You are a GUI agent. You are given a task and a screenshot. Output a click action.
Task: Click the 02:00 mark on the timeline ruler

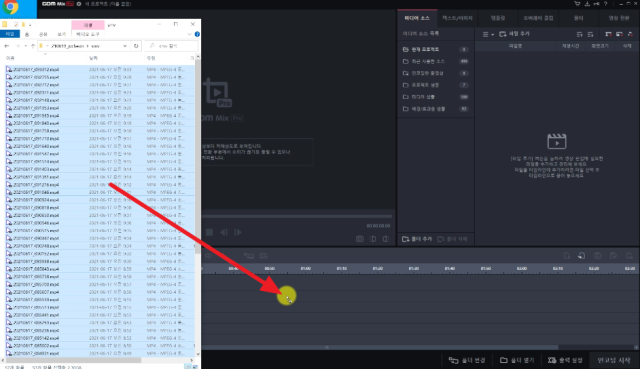[x=522, y=269]
